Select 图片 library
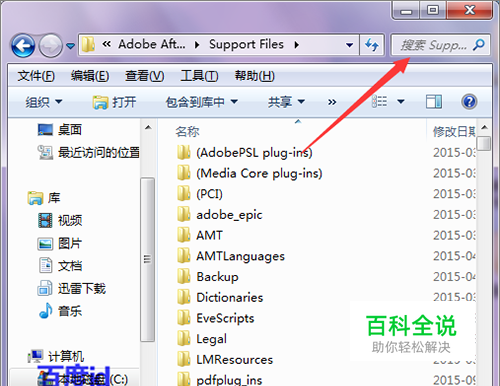 pyautogui.click(x=70, y=243)
